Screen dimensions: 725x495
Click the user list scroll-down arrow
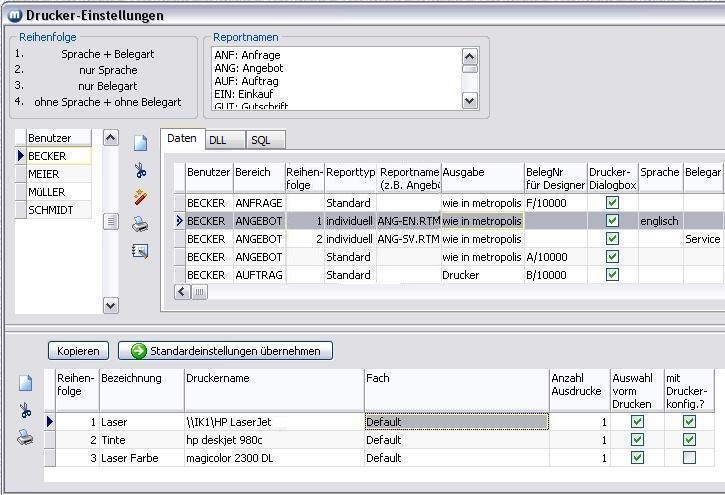pos(111,306)
